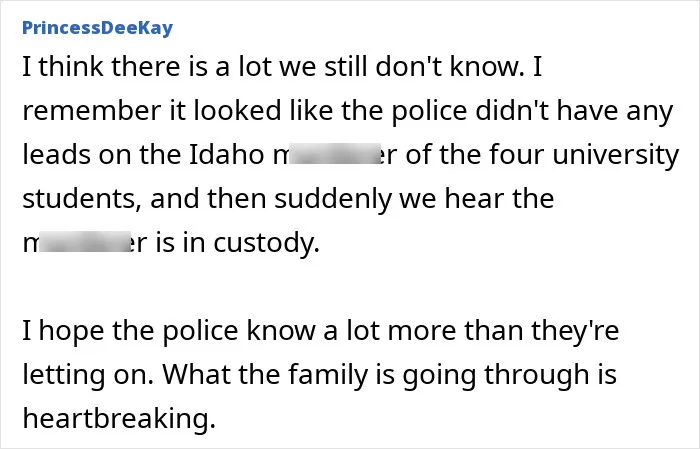The height and width of the screenshot is (449, 700).
Task: Click the word 'custody' in the comment
Action: click(x=266, y=243)
